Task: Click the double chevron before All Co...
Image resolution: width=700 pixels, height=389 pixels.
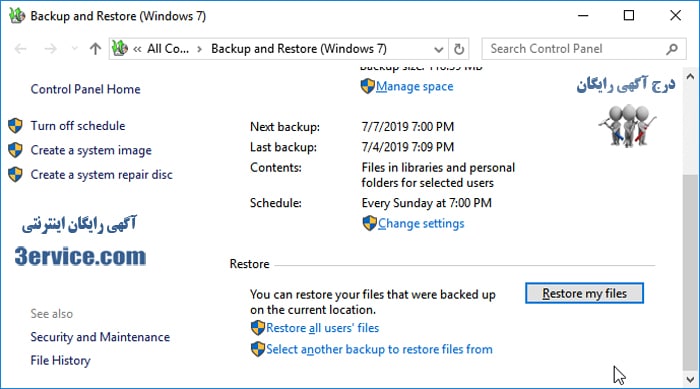Action: (137, 49)
